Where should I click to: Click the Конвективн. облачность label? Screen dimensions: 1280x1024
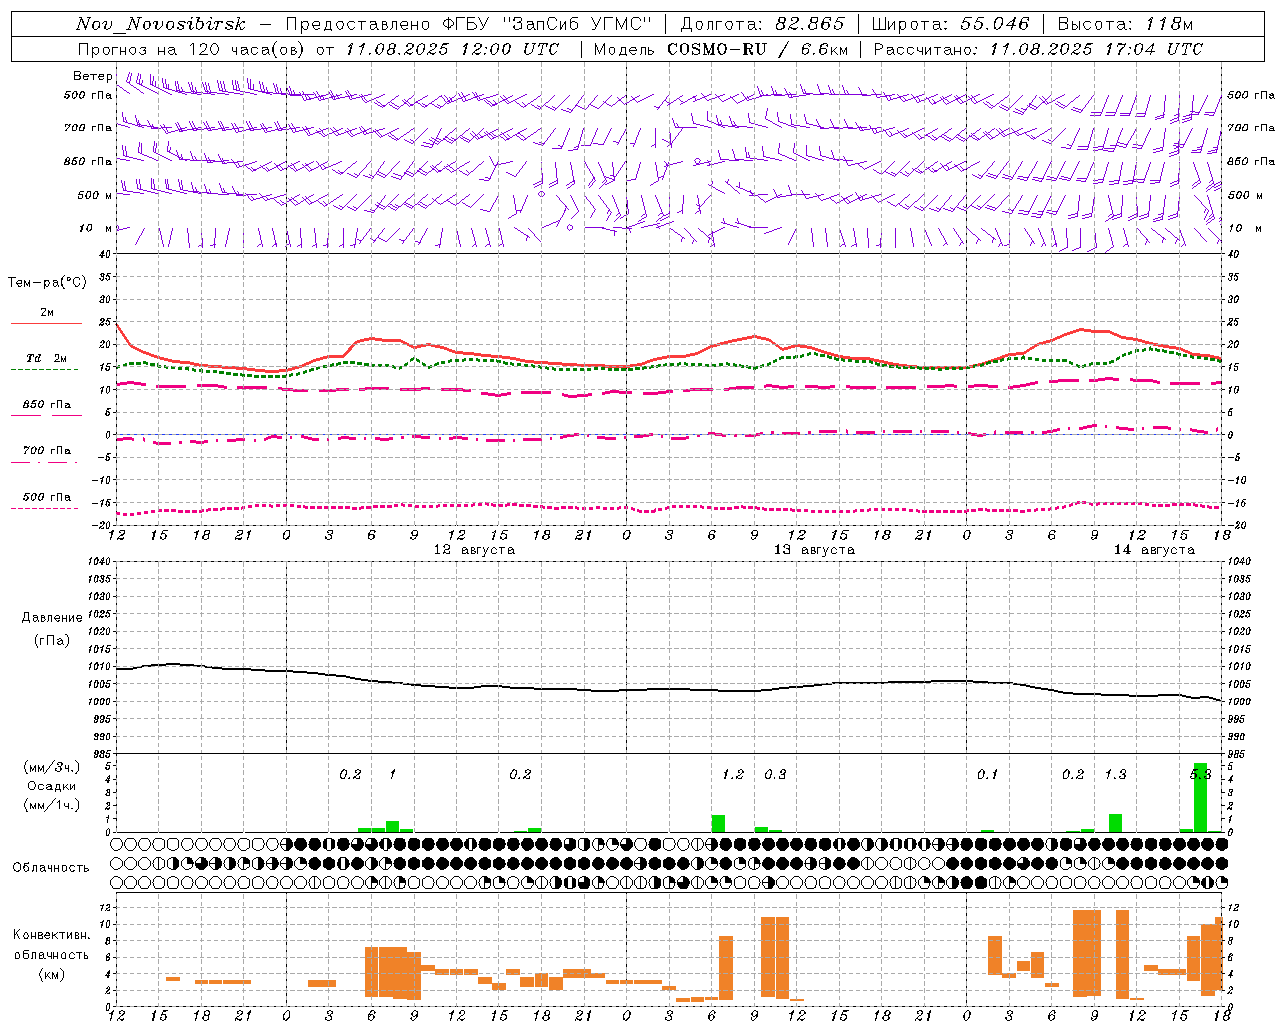point(52,945)
